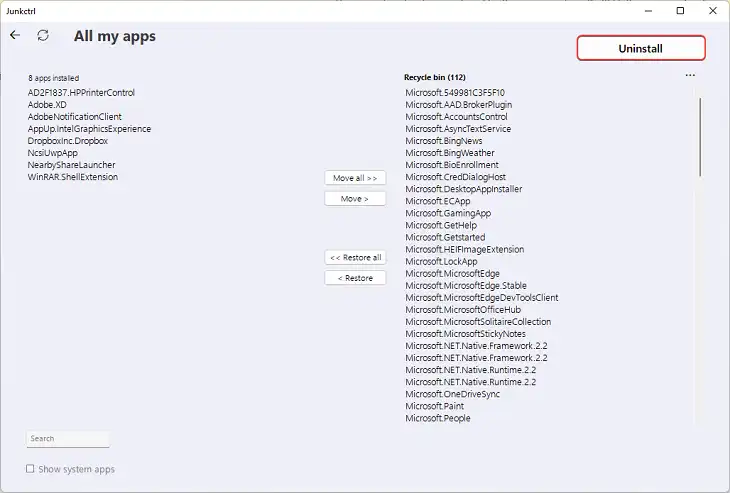The image size is (730, 493).
Task: Click the recycle bin list scrollbar
Action: 700,137
